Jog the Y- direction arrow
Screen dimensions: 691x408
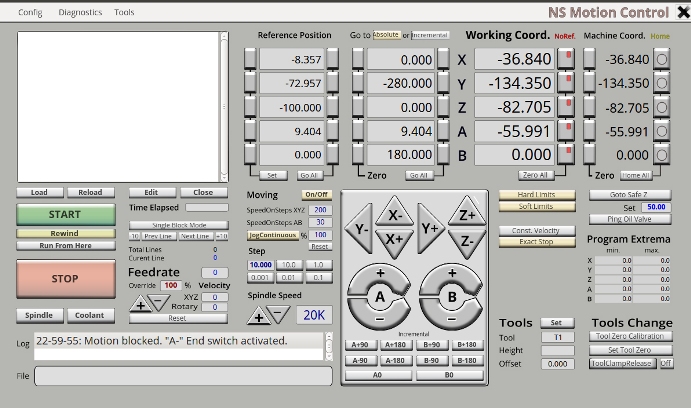click(x=359, y=228)
